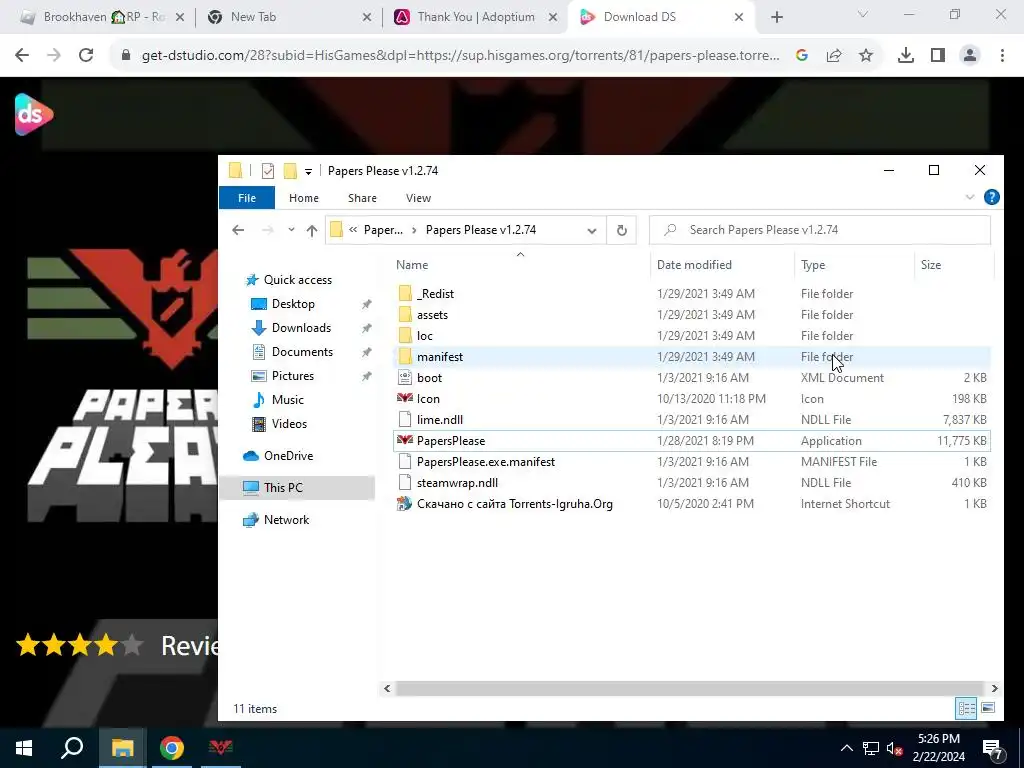This screenshot has width=1024, height=768.
Task: Open the View ribbon tab
Action: tap(419, 198)
